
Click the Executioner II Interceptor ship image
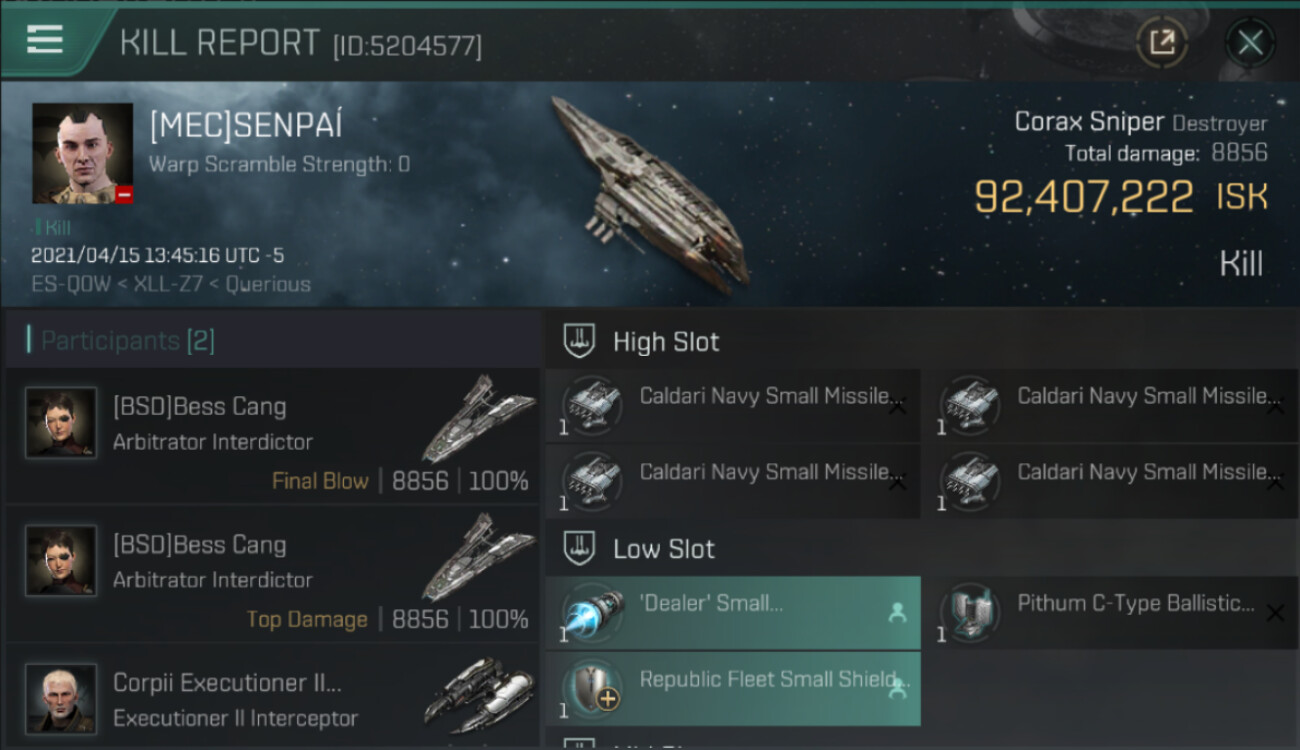(x=478, y=695)
